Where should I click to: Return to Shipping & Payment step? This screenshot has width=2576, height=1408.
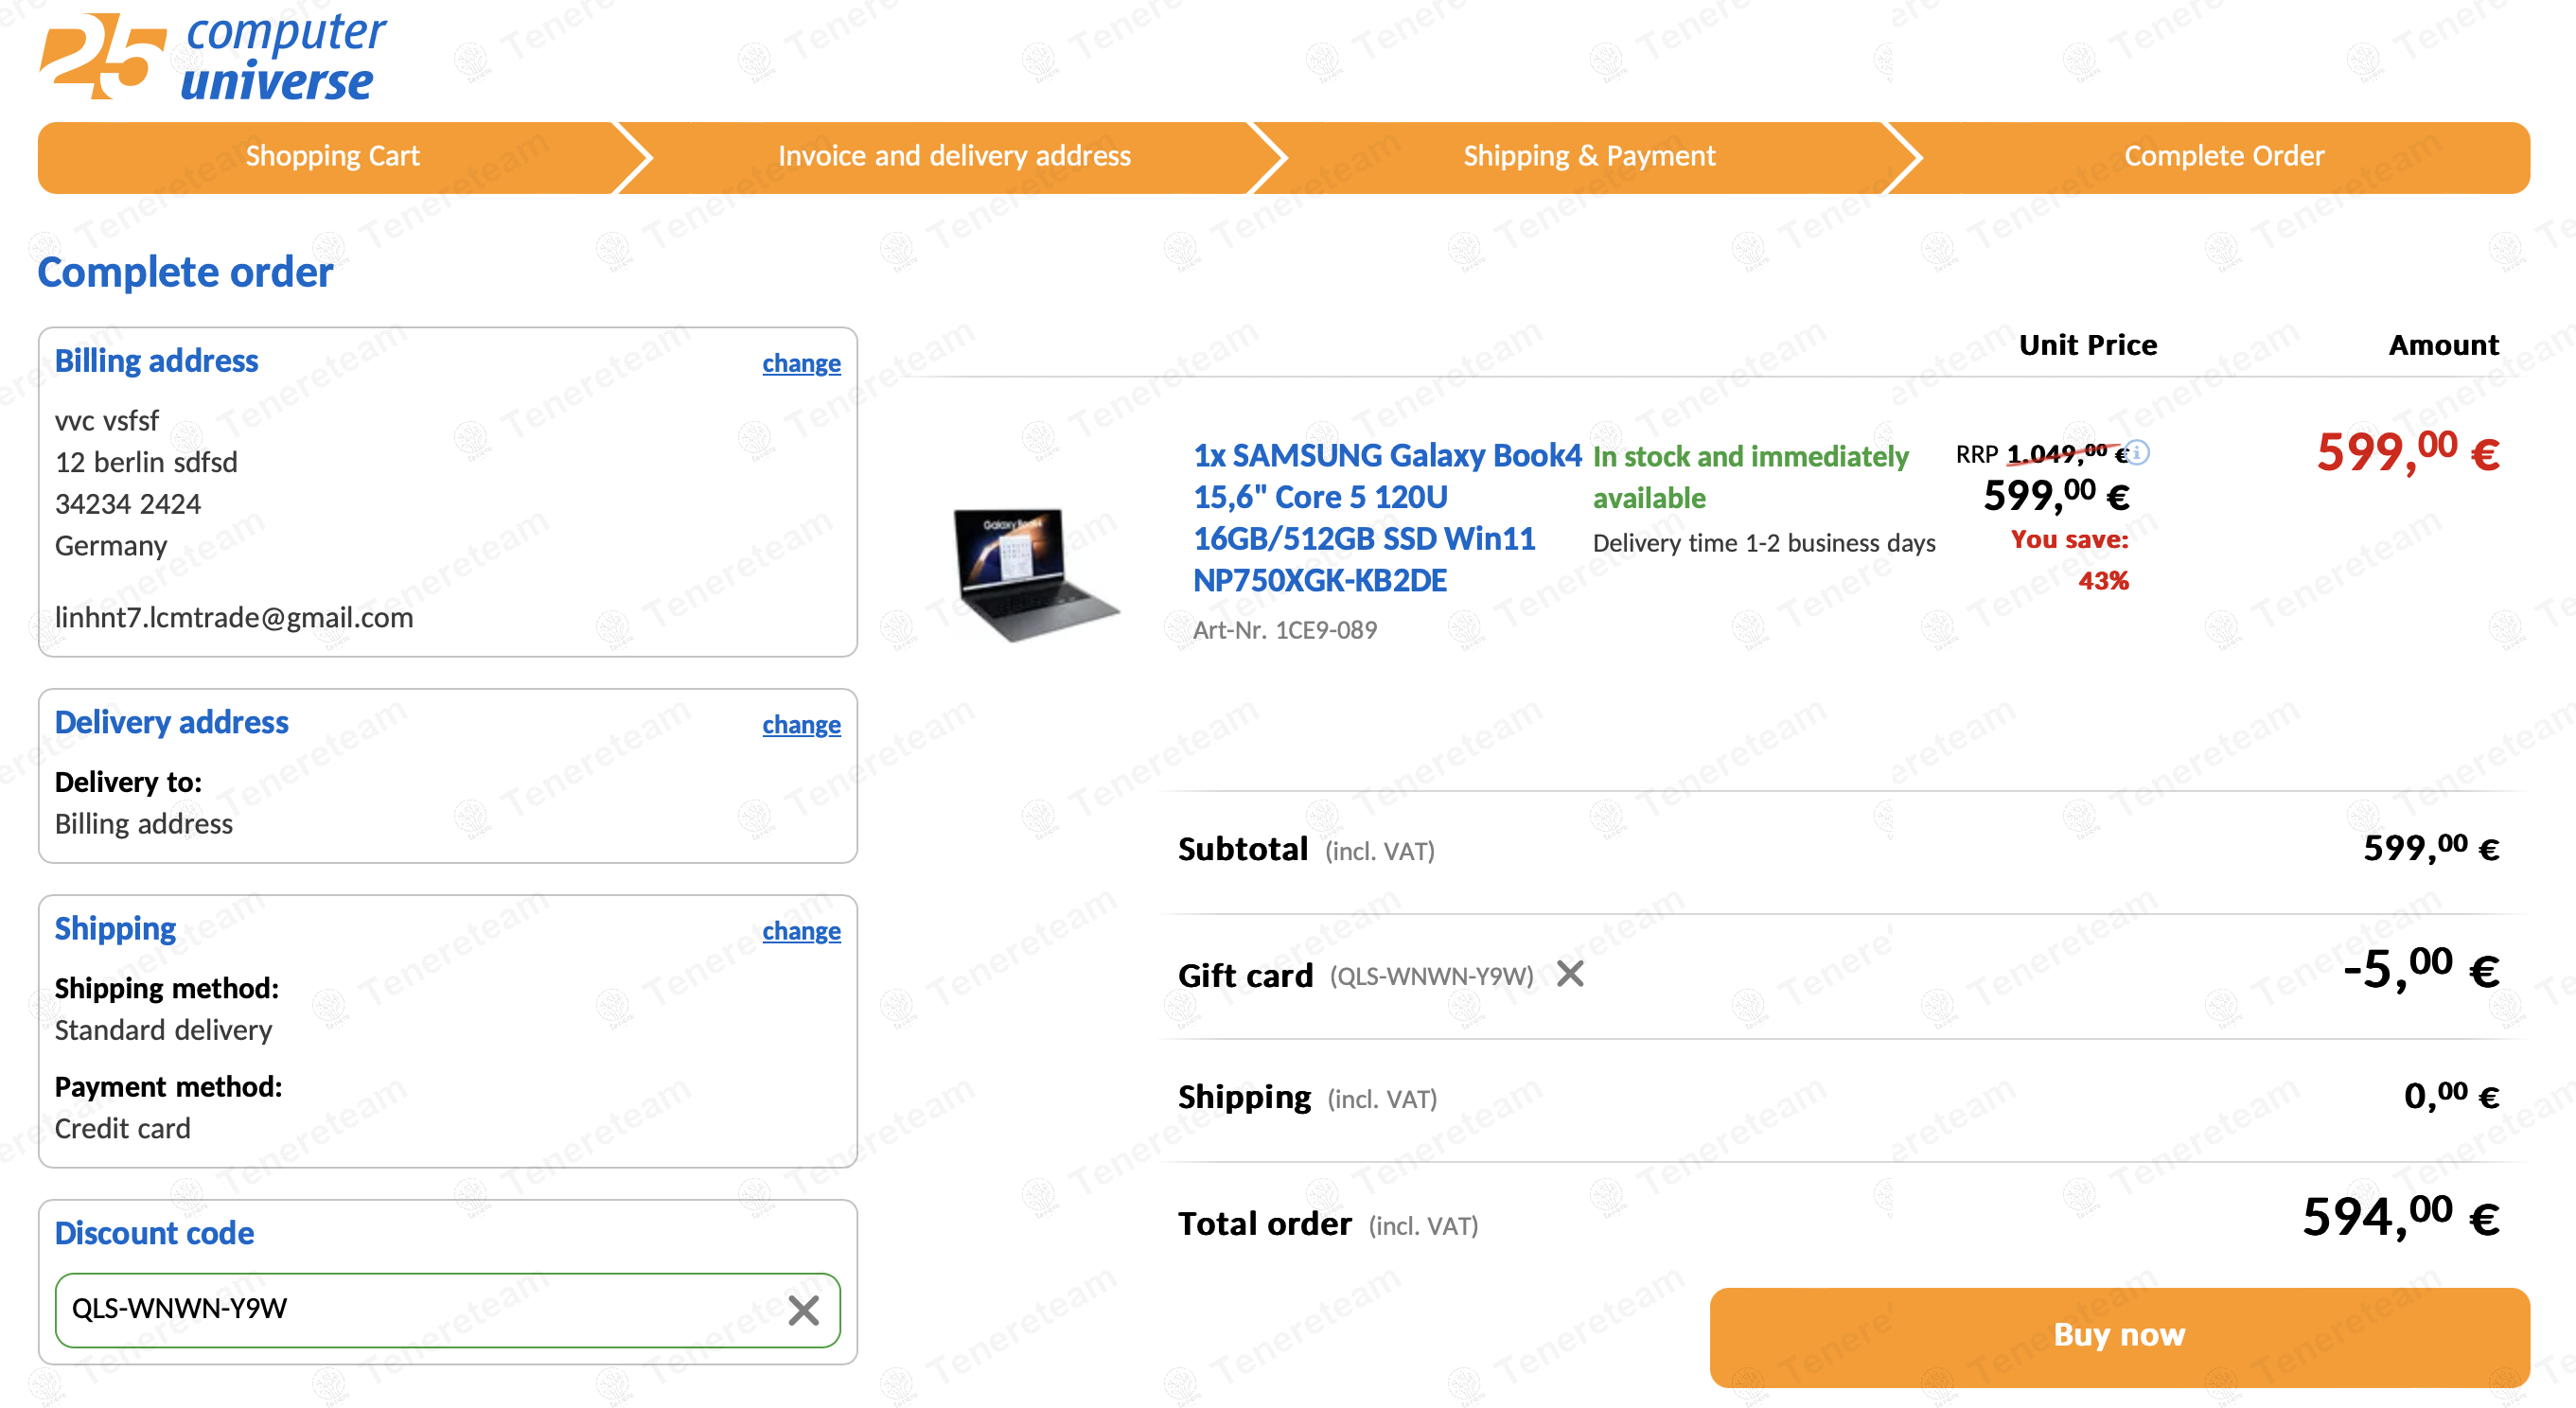point(1589,156)
